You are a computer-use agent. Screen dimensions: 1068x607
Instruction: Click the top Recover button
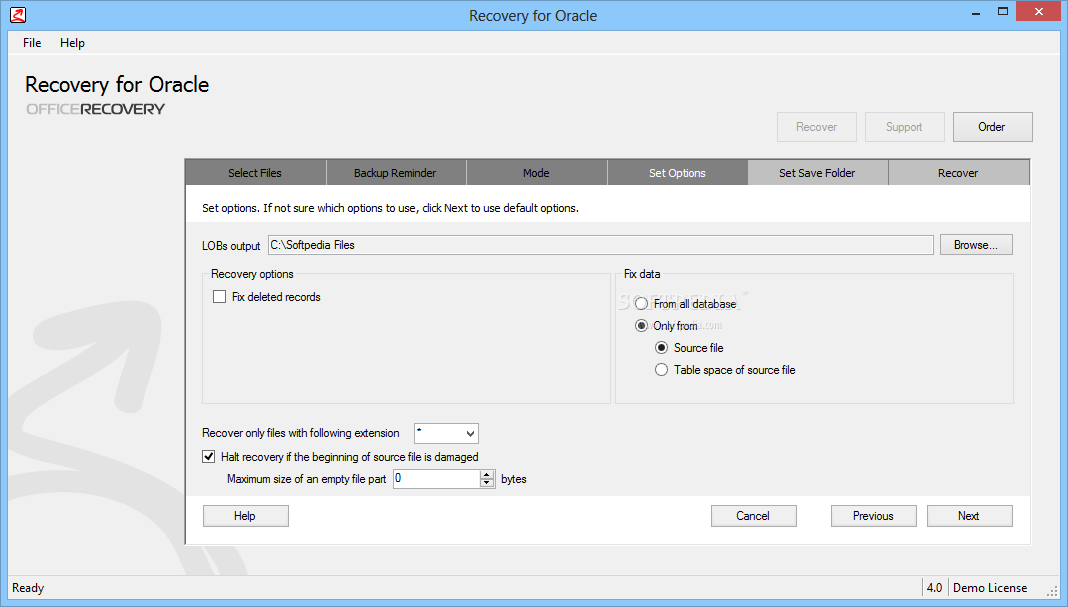point(817,127)
